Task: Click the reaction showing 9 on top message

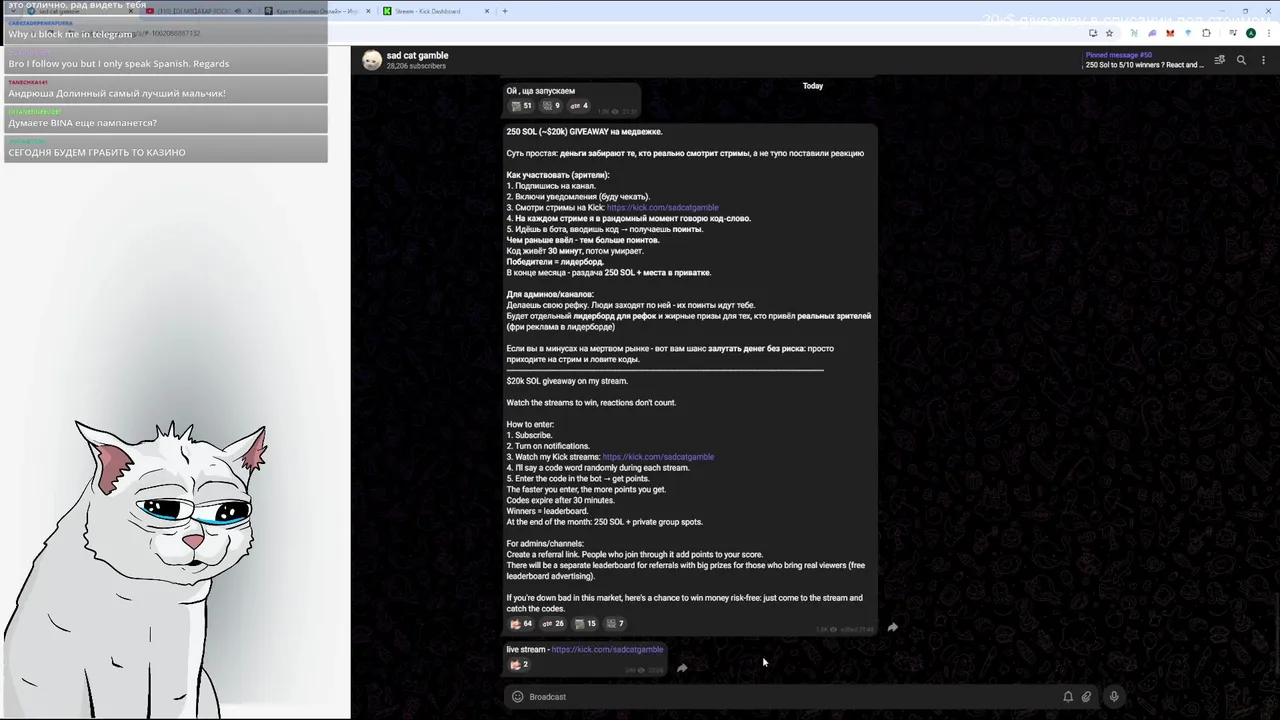Action: (x=551, y=106)
